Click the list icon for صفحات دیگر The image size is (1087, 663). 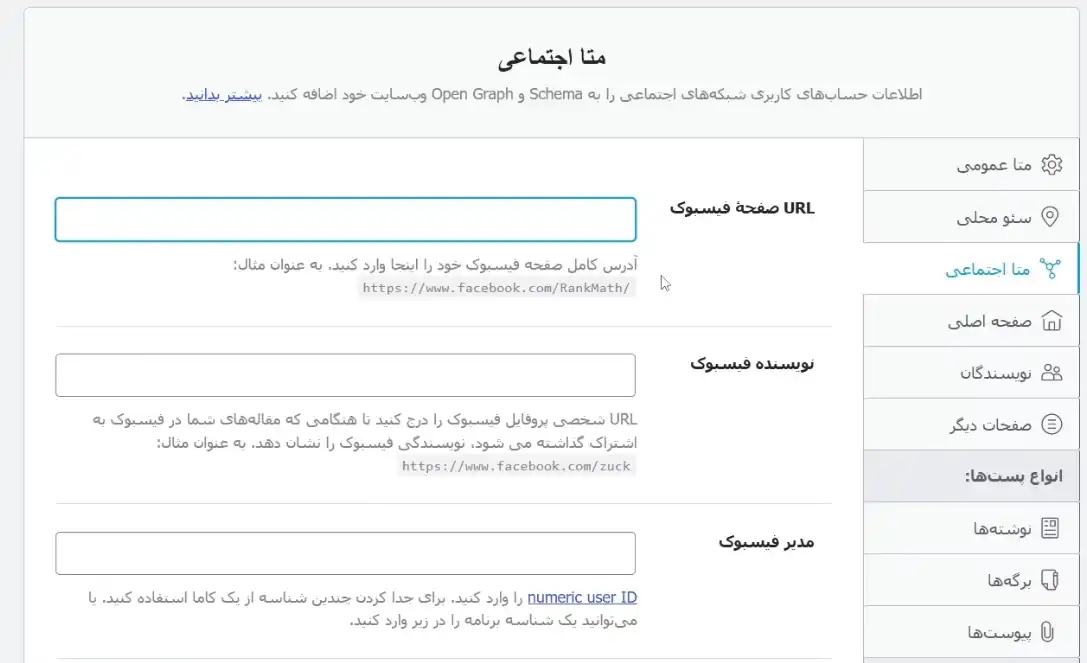(1052, 424)
